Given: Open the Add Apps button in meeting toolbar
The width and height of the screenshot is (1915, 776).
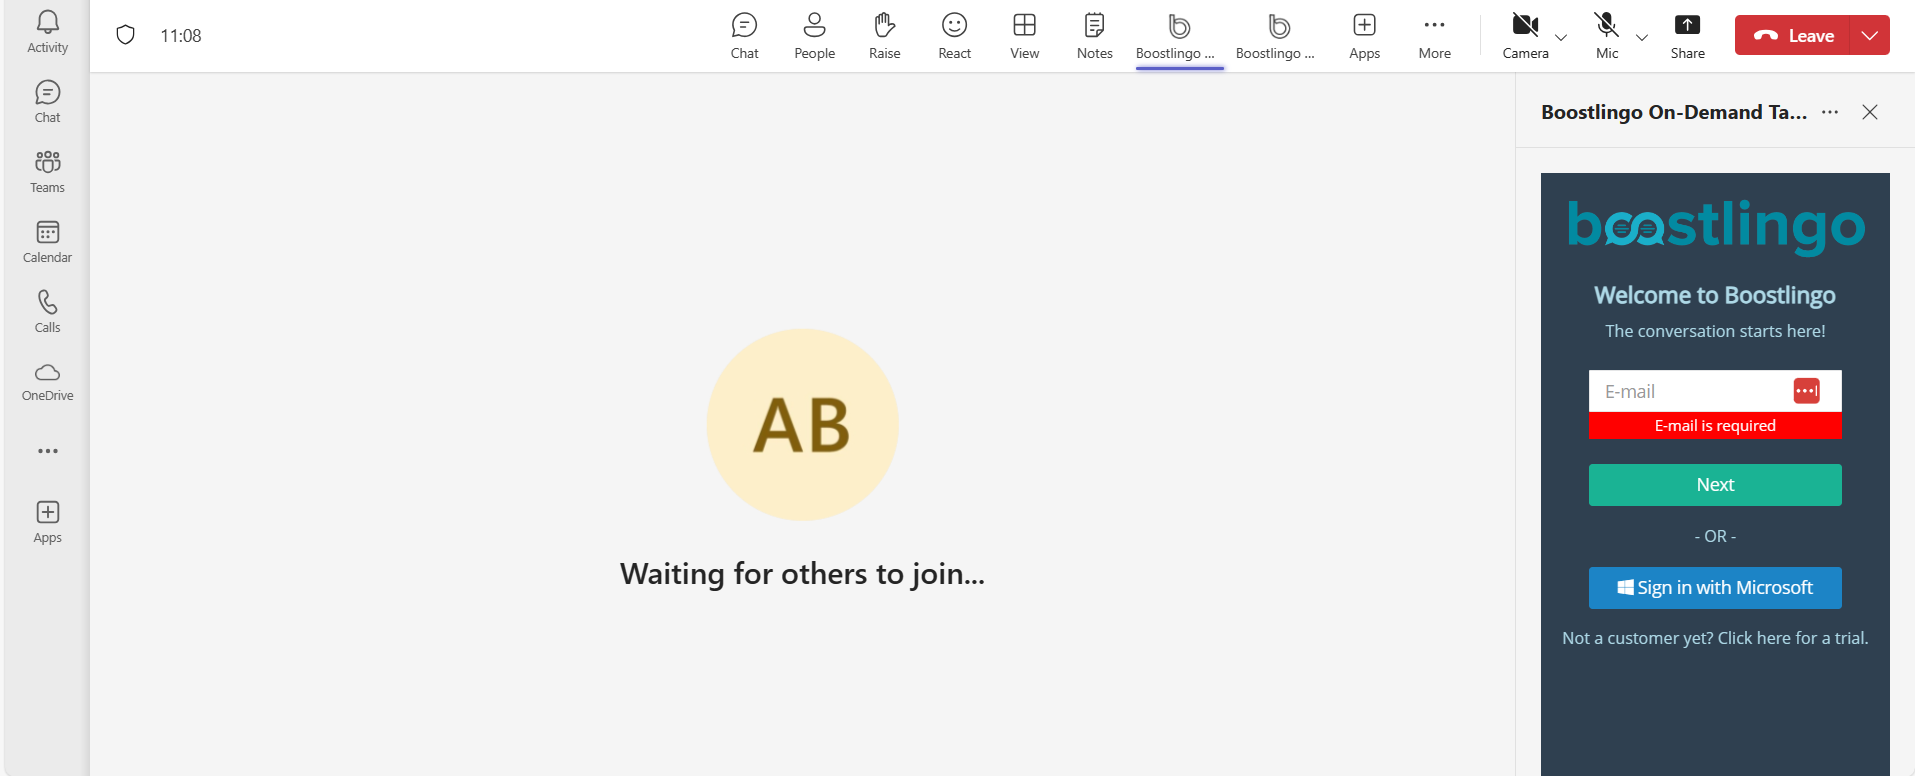Looking at the screenshot, I should point(1364,36).
